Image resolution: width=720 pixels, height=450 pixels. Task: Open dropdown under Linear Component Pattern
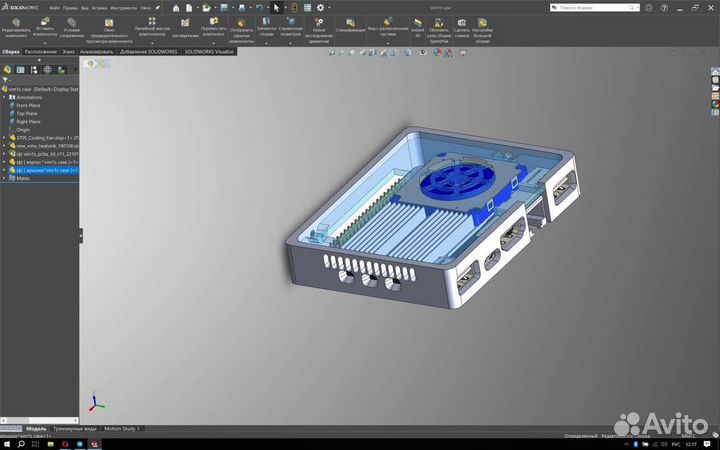pos(152,43)
